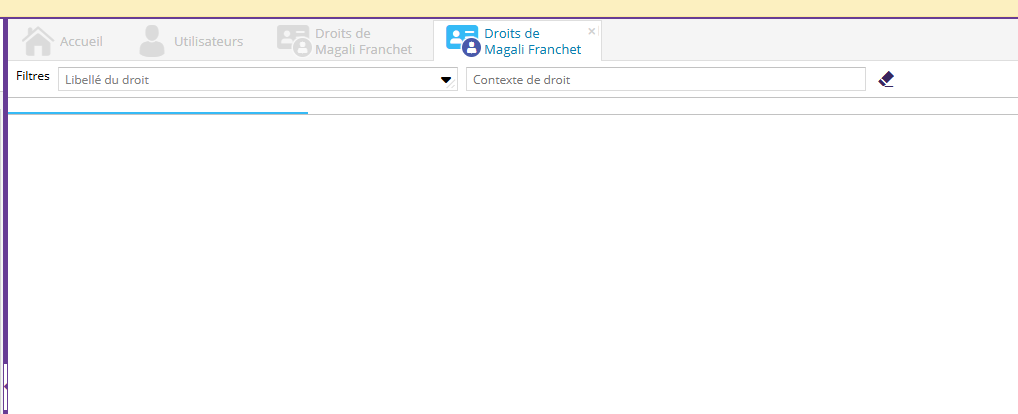Viewport: 1018px width, 414px height.
Task: Focus the Contexte de droit field
Action: [665, 79]
